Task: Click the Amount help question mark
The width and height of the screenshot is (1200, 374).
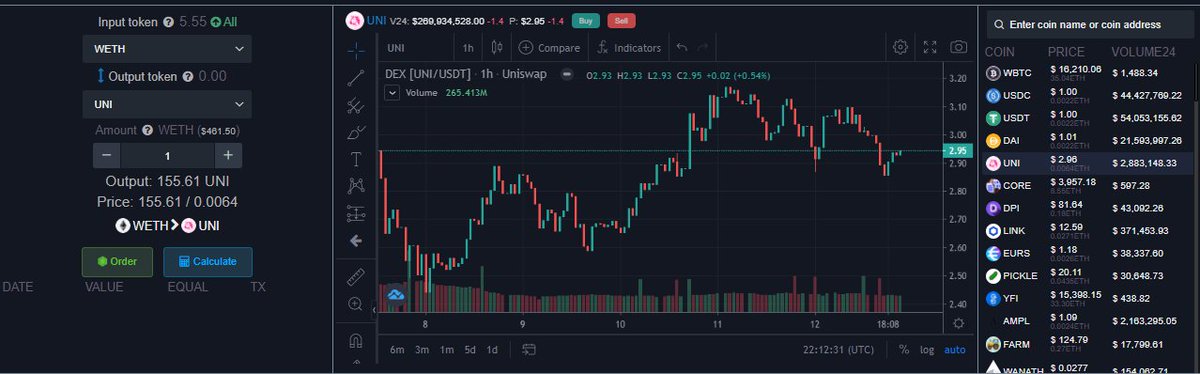Action: click(148, 130)
